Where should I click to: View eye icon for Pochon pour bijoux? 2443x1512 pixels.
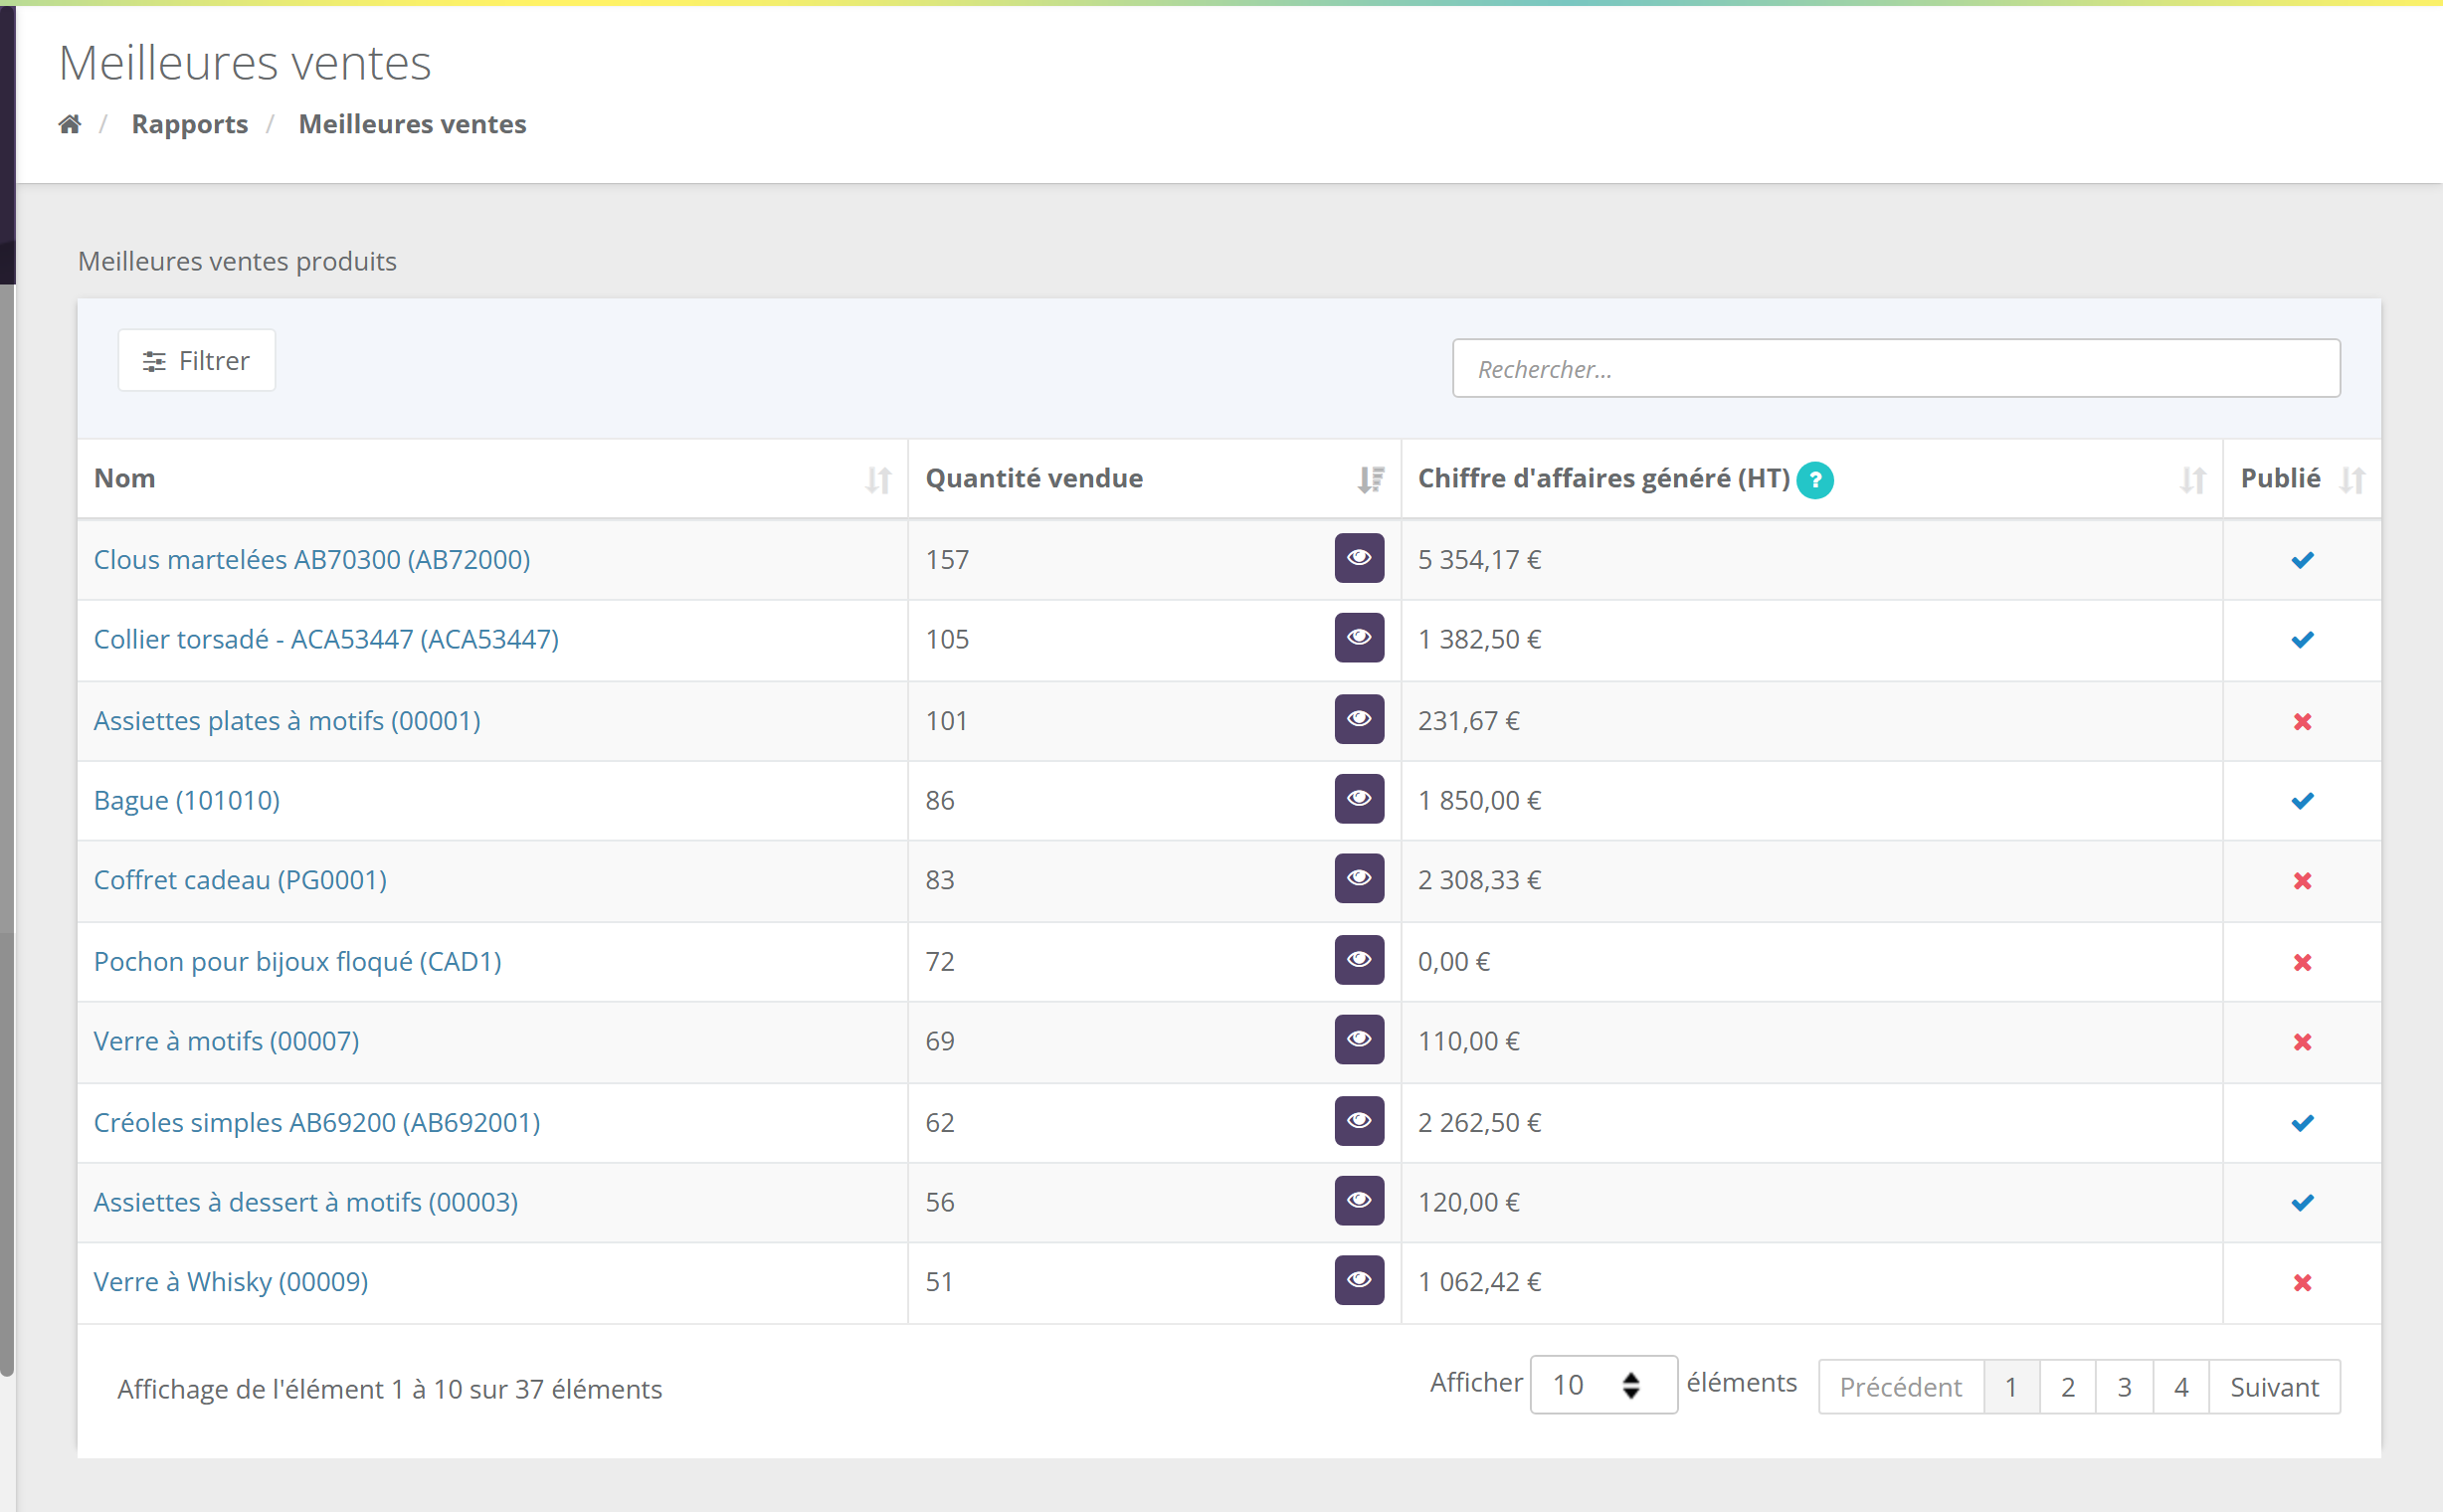point(1359,960)
